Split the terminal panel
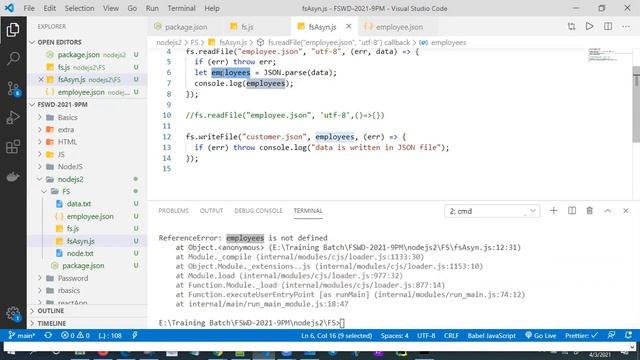The width and height of the screenshot is (640, 360). 572,211
